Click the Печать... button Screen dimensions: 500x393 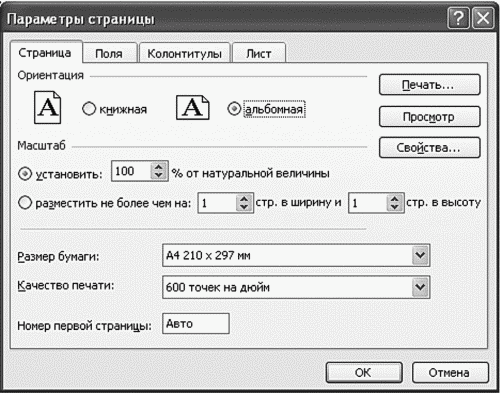pos(429,85)
